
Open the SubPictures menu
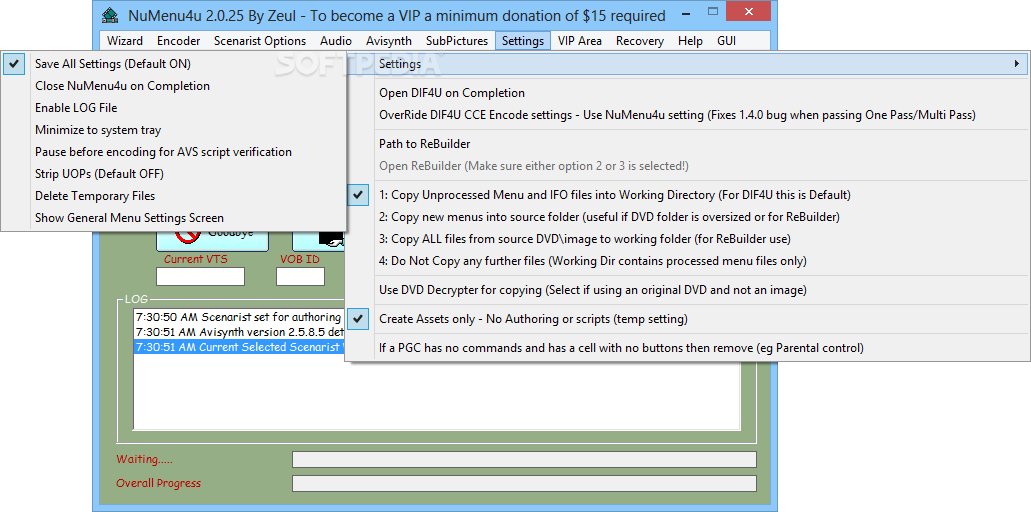click(x=457, y=41)
